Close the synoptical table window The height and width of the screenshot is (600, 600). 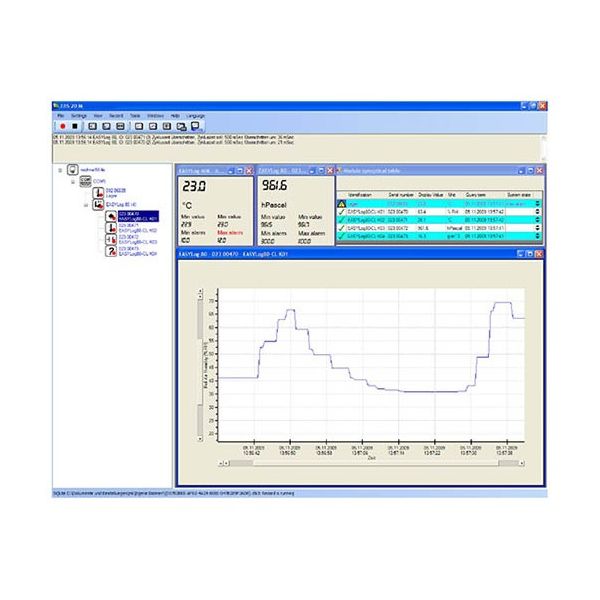tap(539, 171)
